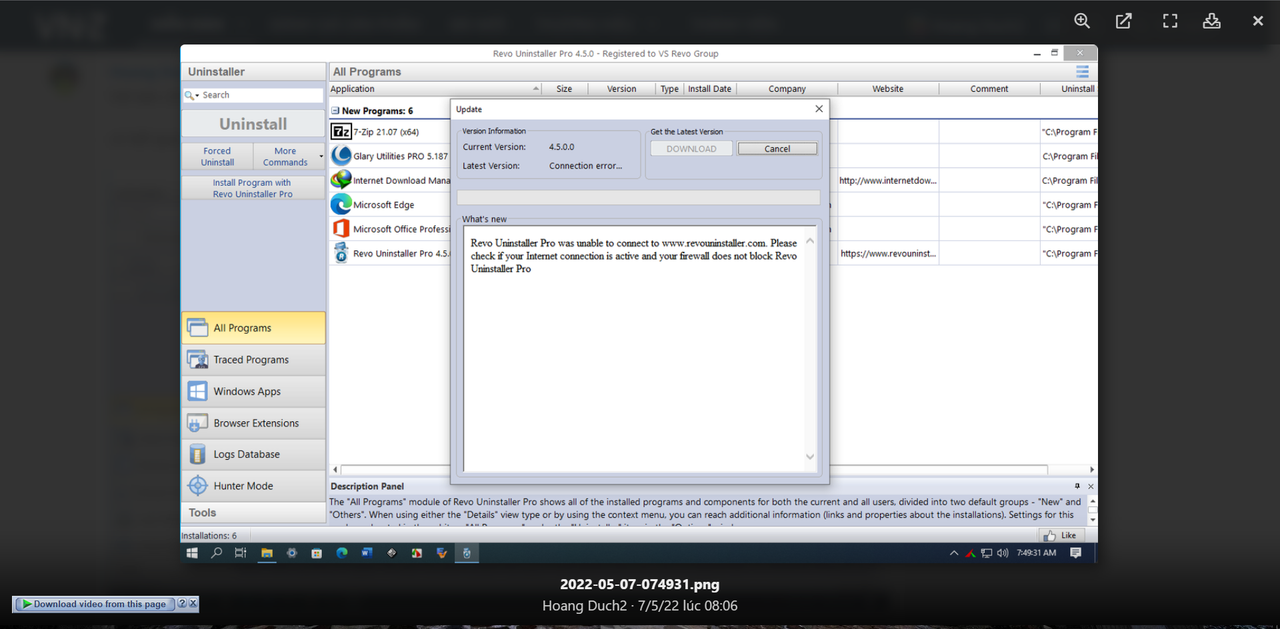
Task: Click the All Programs sidebar icon
Action: click(x=197, y=328)
